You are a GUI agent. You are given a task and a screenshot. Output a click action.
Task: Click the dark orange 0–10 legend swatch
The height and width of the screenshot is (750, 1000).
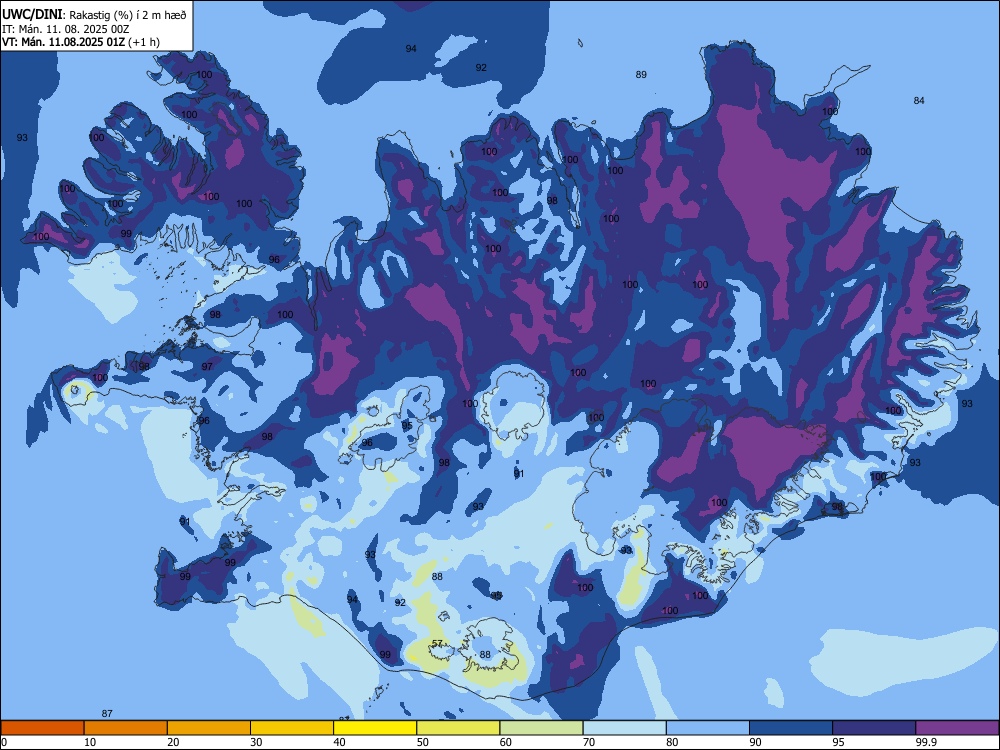click(42, 728)
